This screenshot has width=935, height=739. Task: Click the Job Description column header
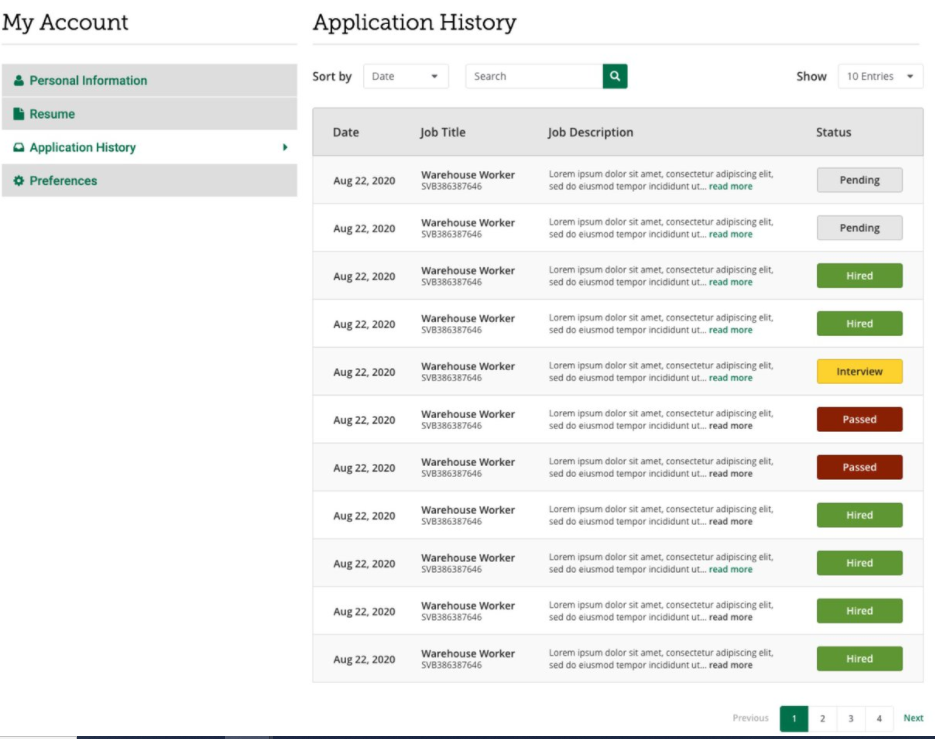[x=590, y=132]
